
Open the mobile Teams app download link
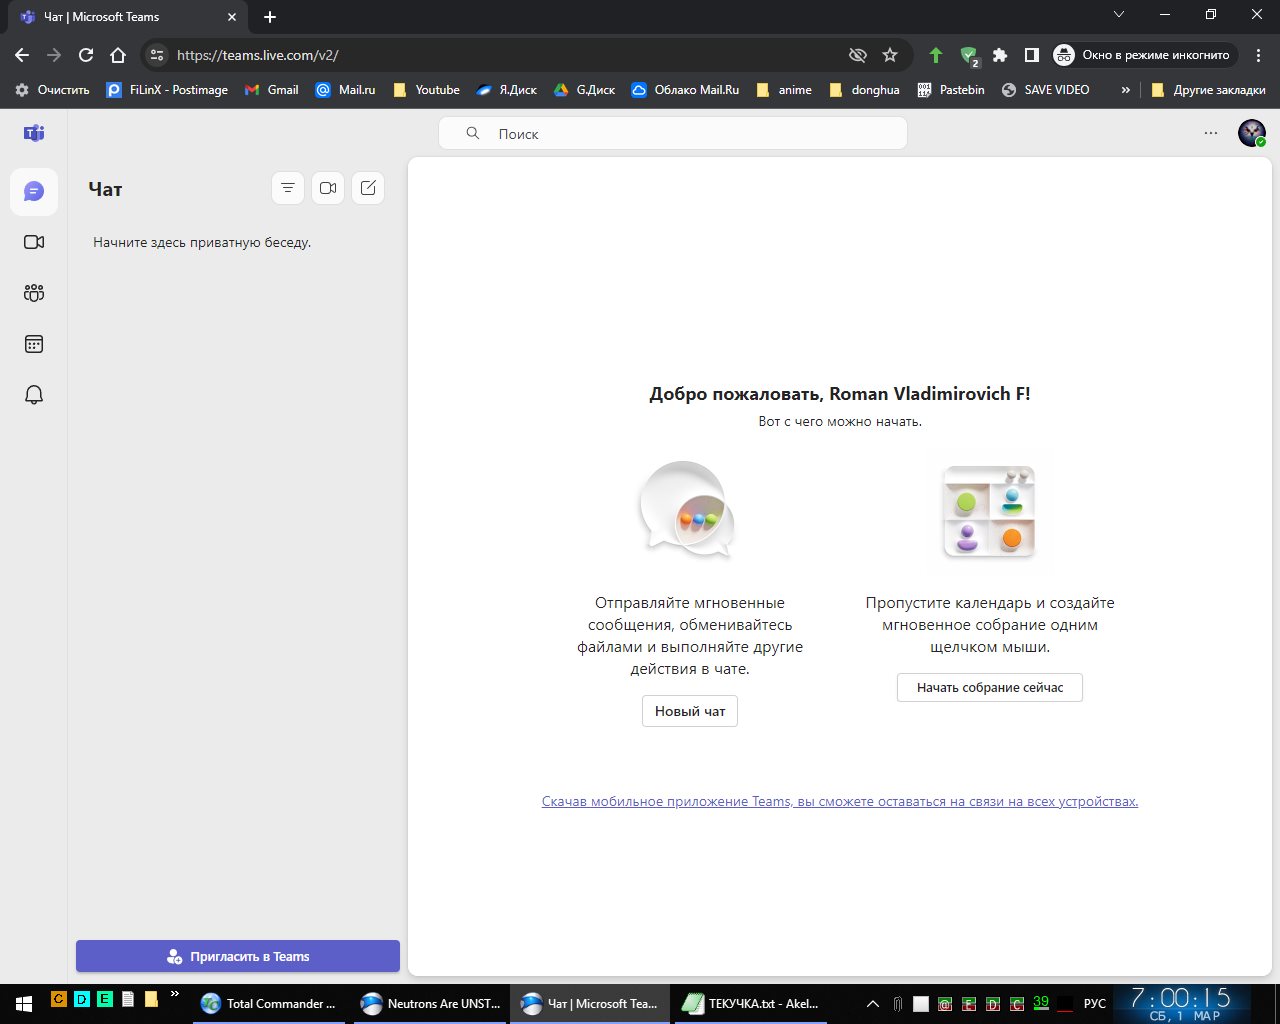840,801
